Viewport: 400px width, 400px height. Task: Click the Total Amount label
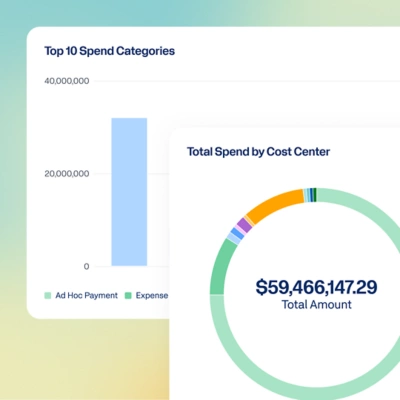click(316, 304)
